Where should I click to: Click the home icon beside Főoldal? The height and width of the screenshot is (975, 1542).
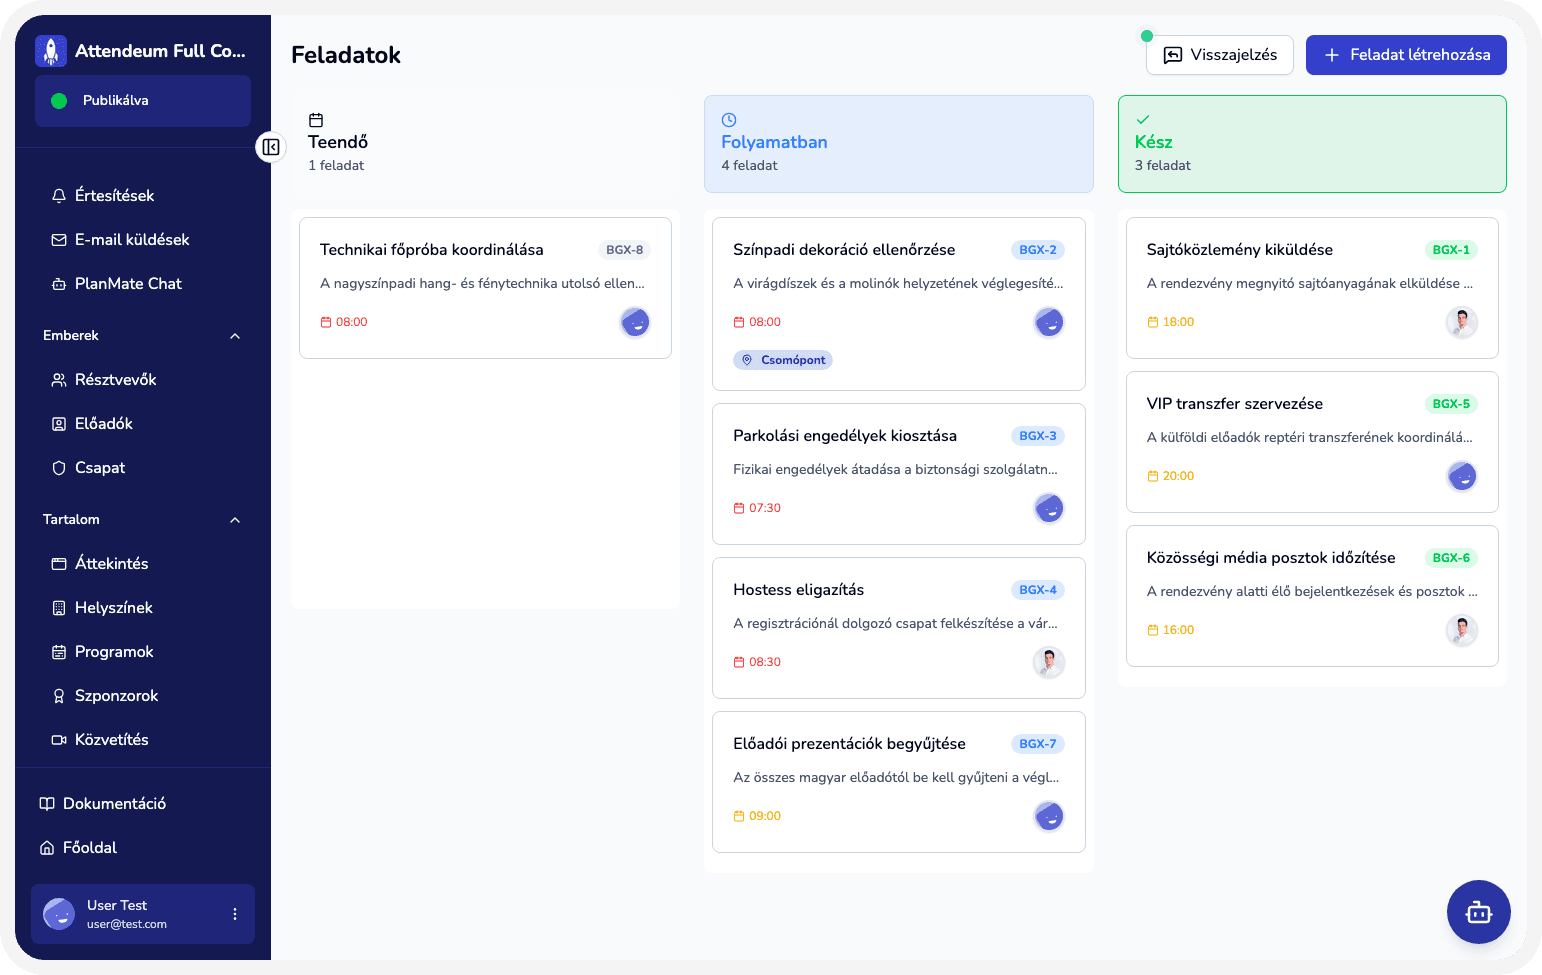pyautogui.click(x=47, y=848)
